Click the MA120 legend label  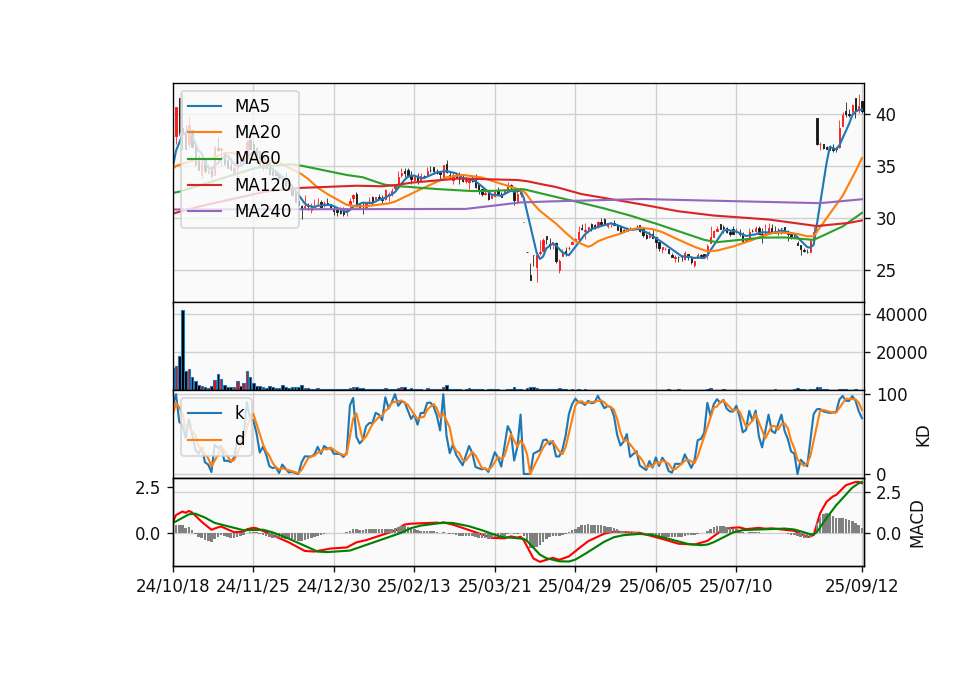point(263,184)
